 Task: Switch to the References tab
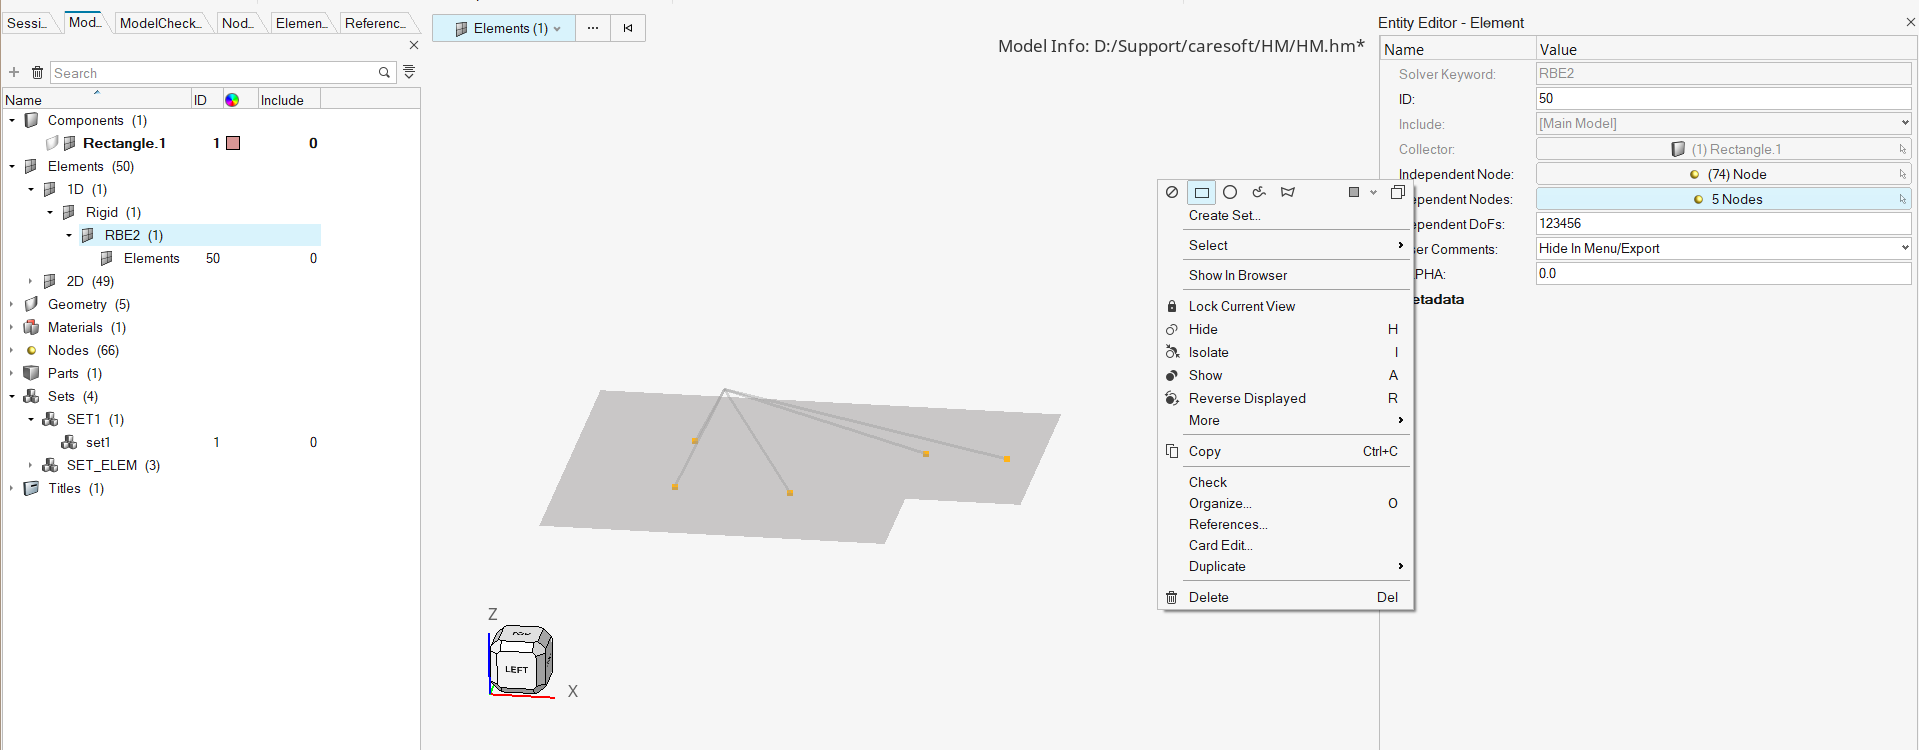pos(375,23)
